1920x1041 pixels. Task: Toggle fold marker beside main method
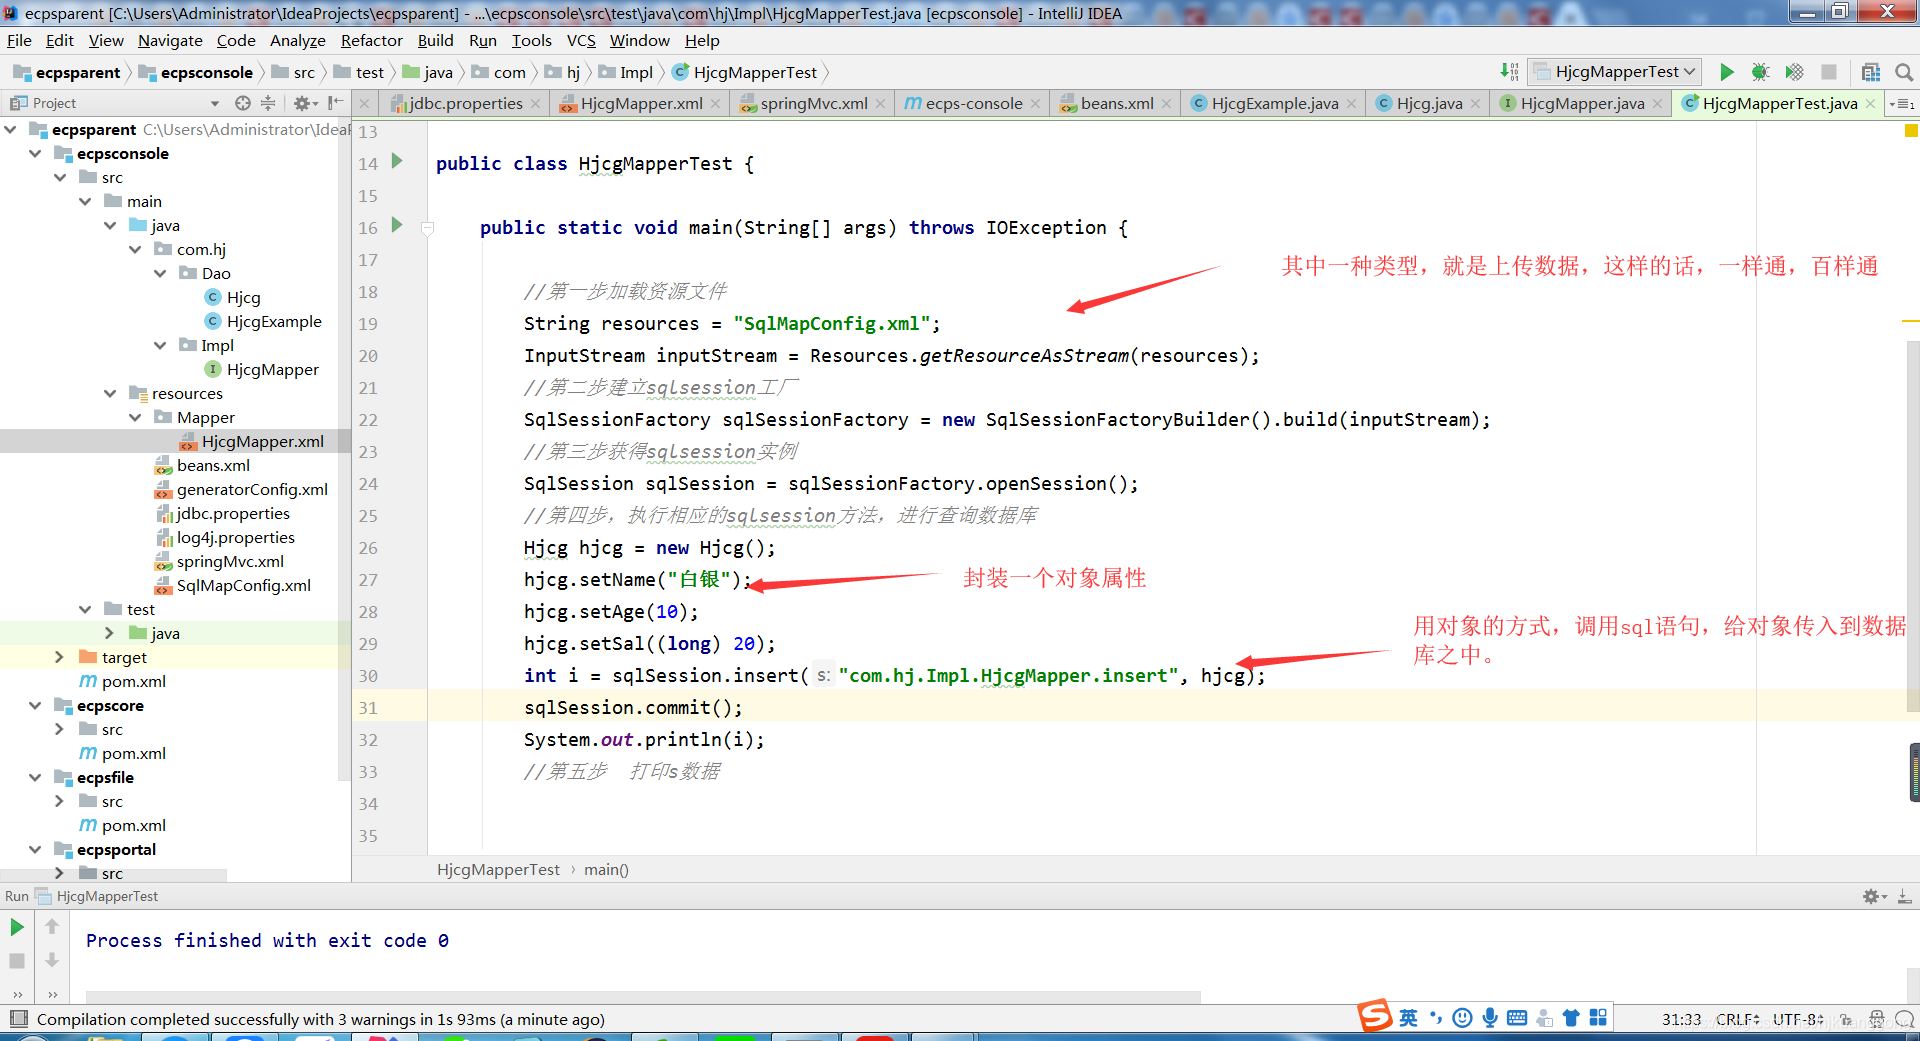pos(428,228)
